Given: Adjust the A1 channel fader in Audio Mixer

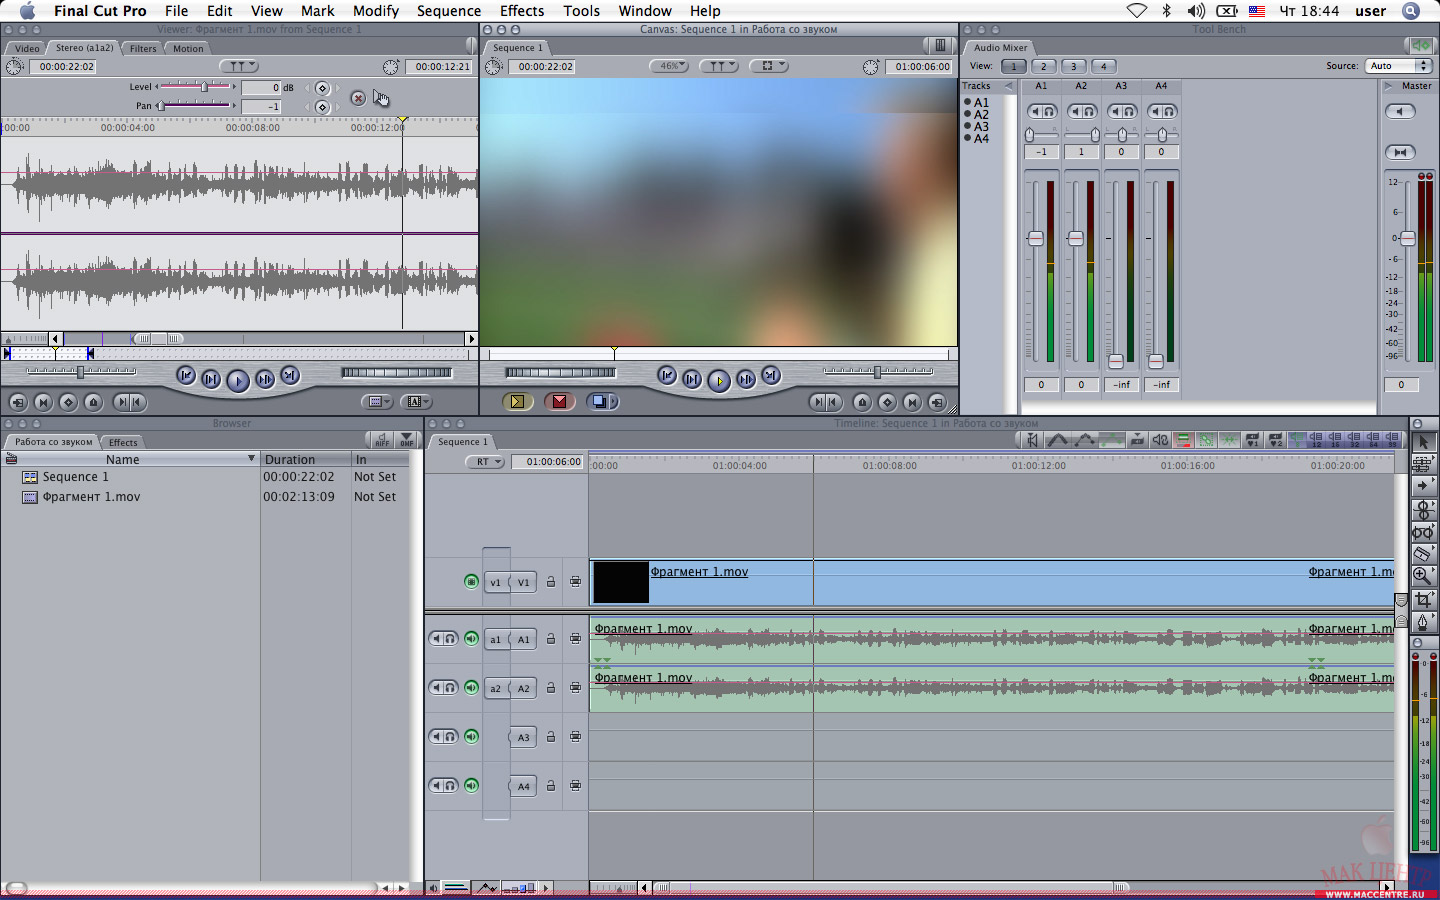Looking at the screenshot, I should [1036, 238].
